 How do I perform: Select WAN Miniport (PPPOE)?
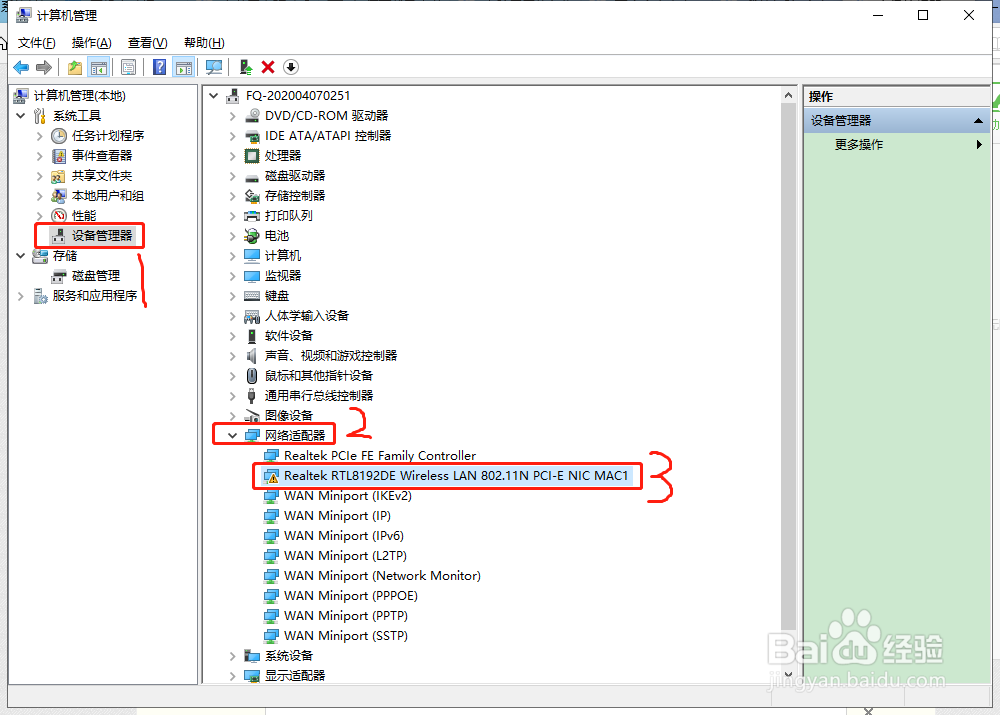pos(351,596)
